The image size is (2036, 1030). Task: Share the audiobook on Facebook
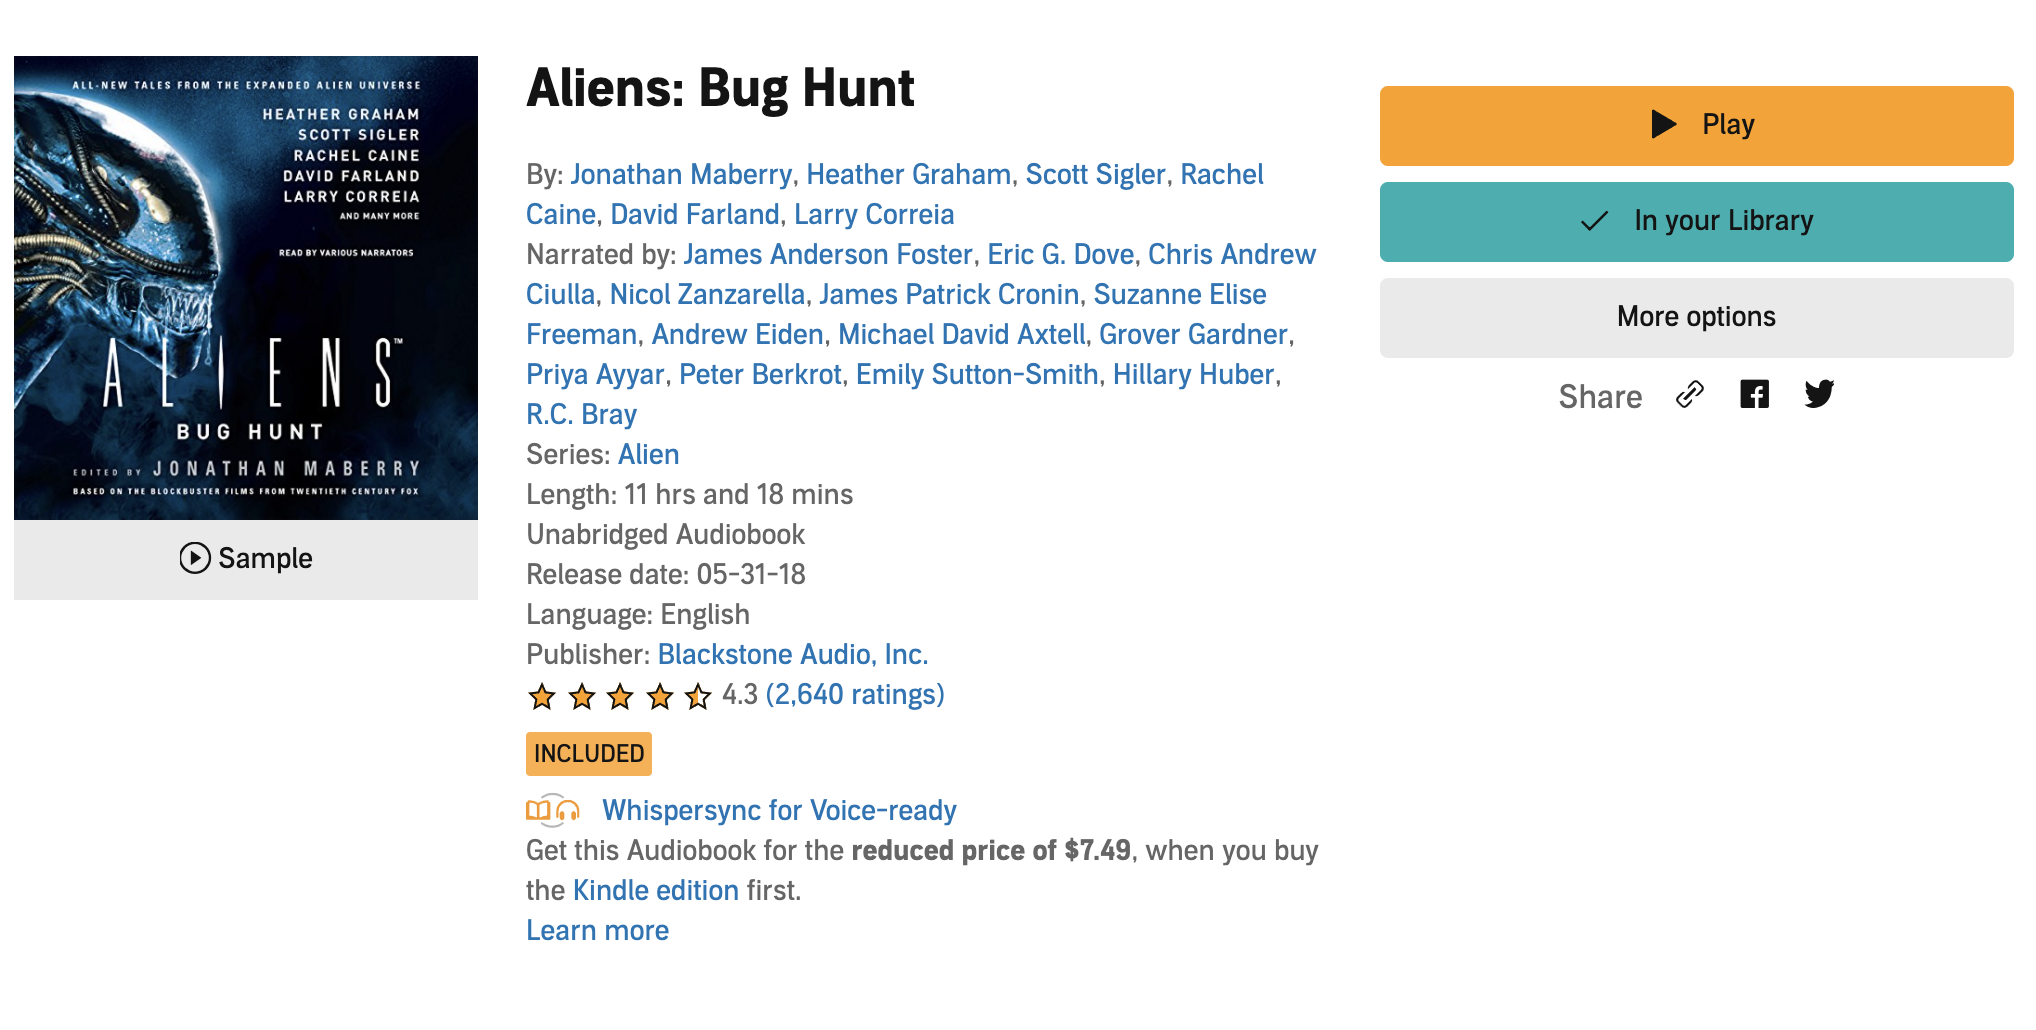pos(1754,395)
